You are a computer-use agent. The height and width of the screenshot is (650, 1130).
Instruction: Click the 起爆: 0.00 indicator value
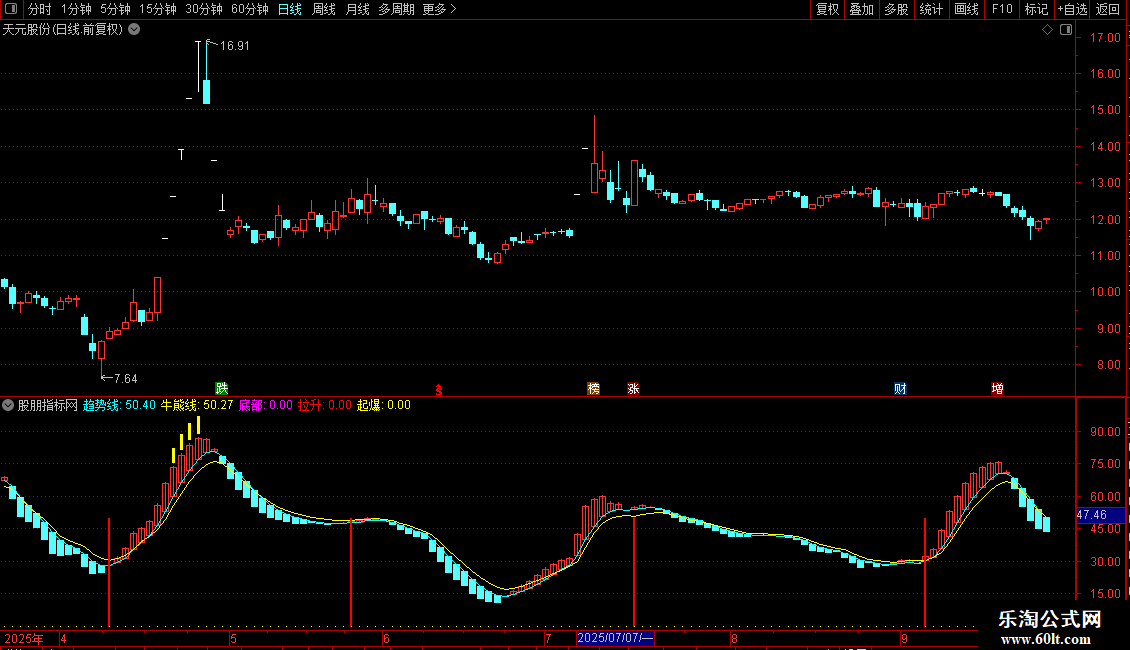[x=384, y=405]
